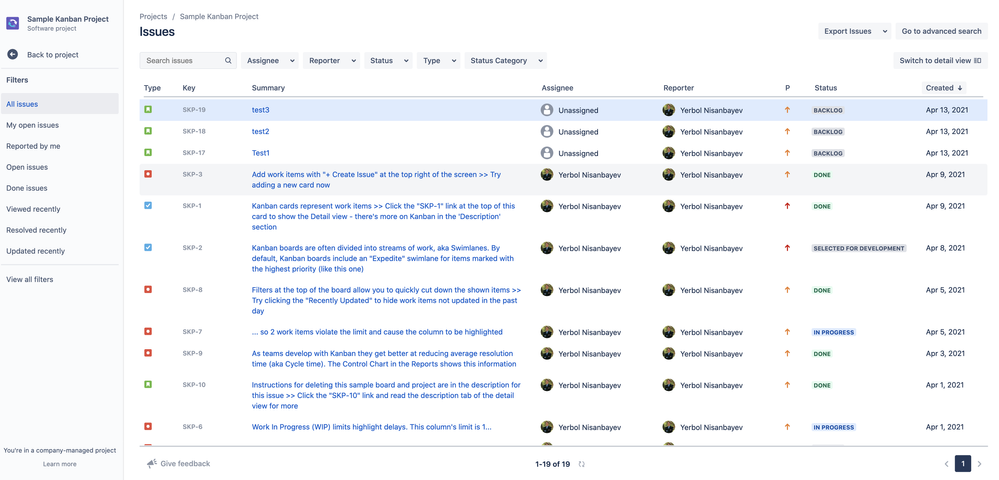
Task: Click the story type icon for SKP-18
Action: pyautogui.click(x=148, y=131)
